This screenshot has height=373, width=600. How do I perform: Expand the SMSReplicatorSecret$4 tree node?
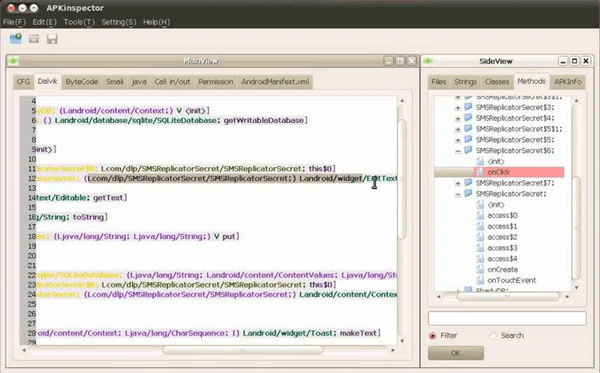coord(458,119)
